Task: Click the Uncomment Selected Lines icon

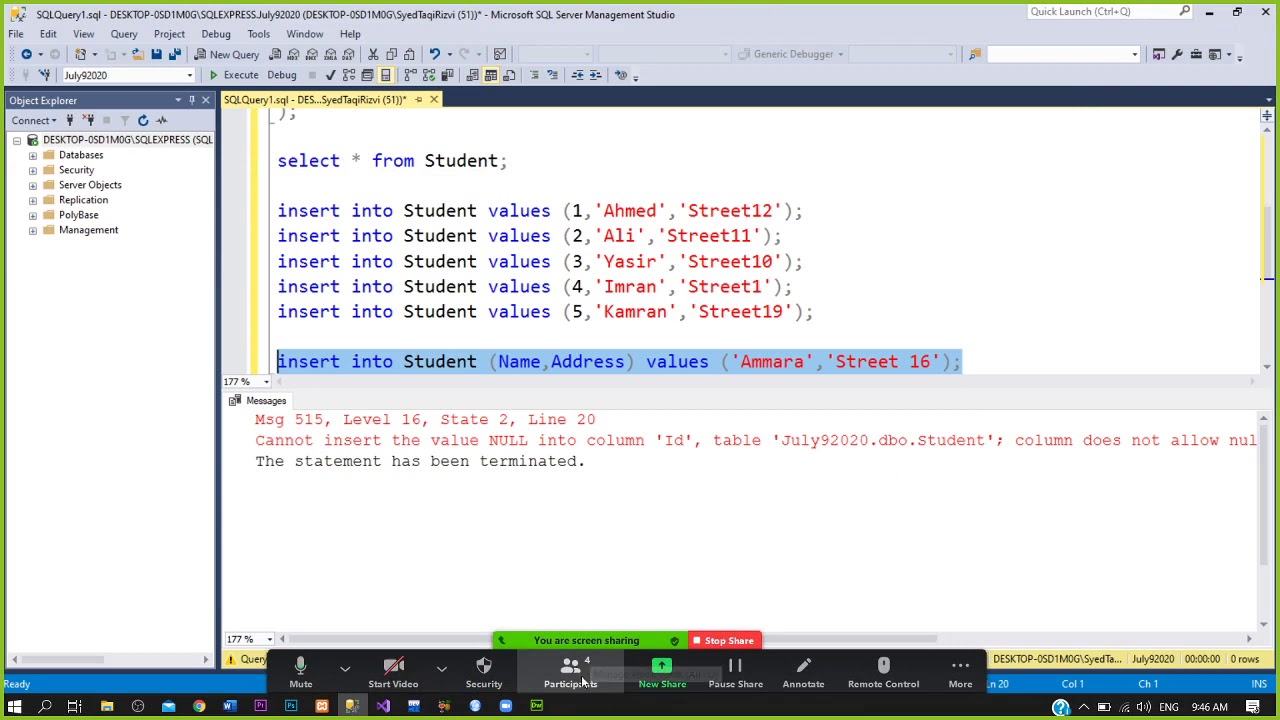Action: point(553,75)
